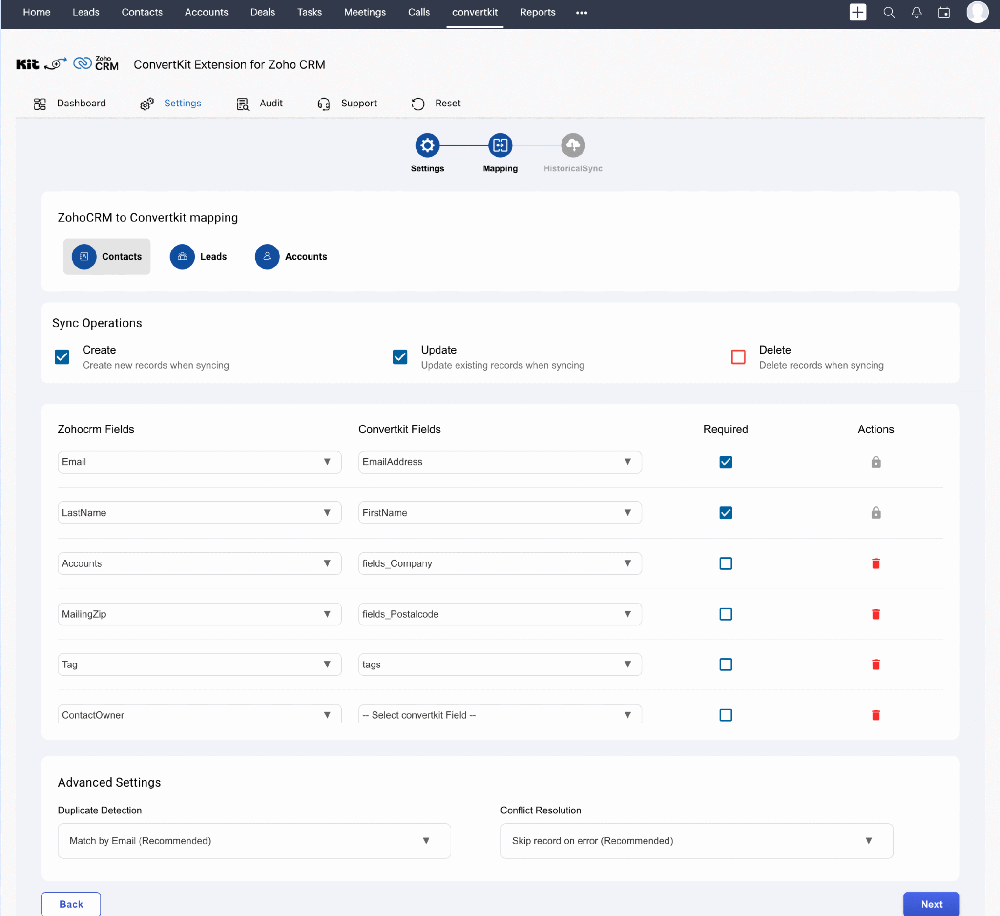Click the Settings gears icon

pos(147,104)
